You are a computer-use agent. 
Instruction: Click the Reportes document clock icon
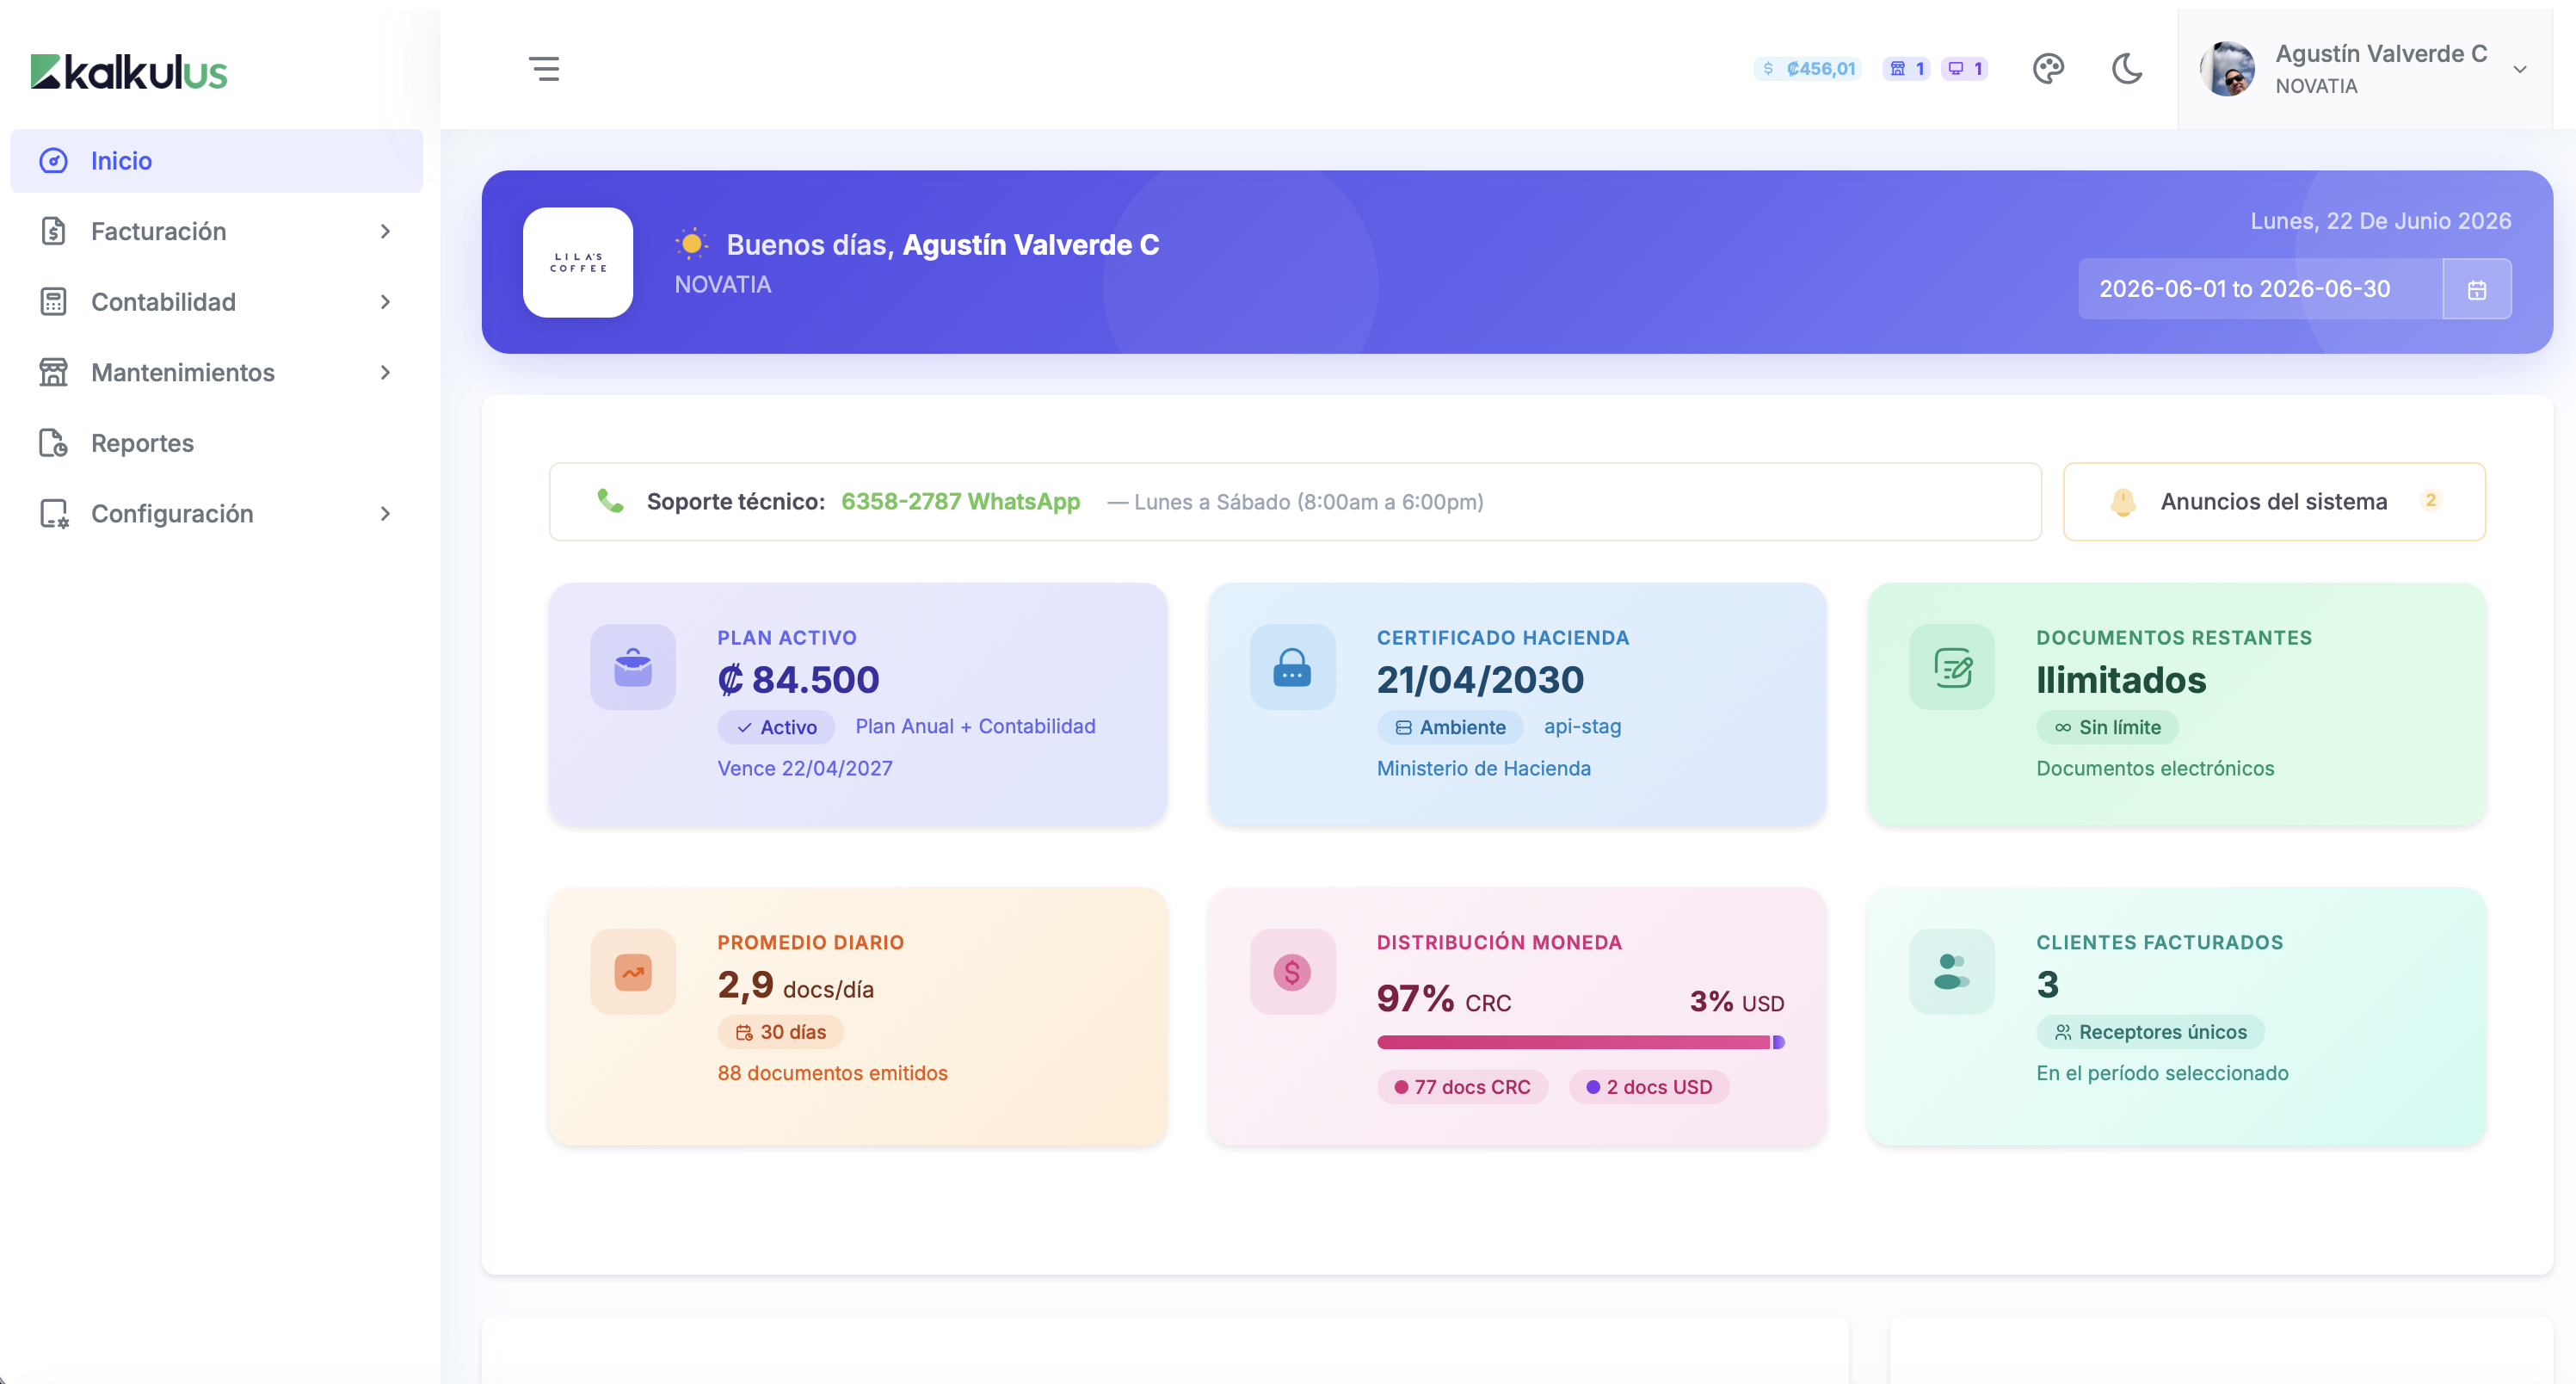(x=53, y=443)
